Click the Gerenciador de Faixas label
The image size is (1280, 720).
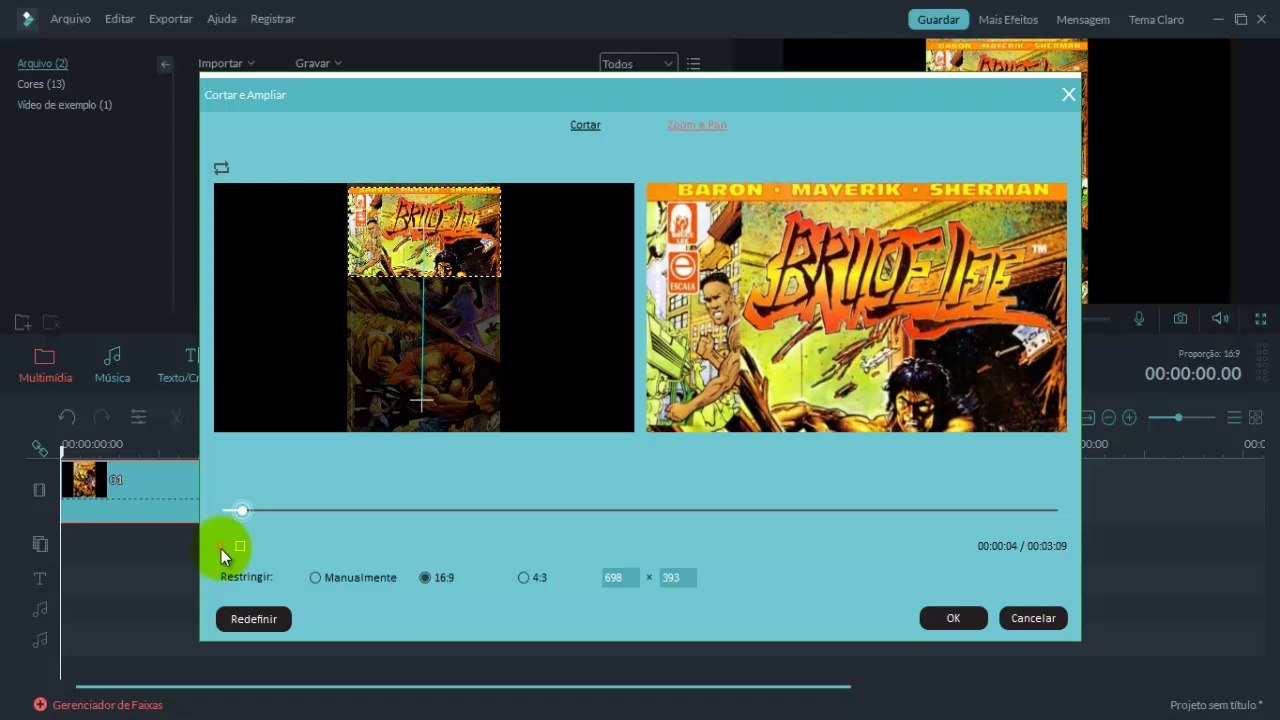[107, 705]
